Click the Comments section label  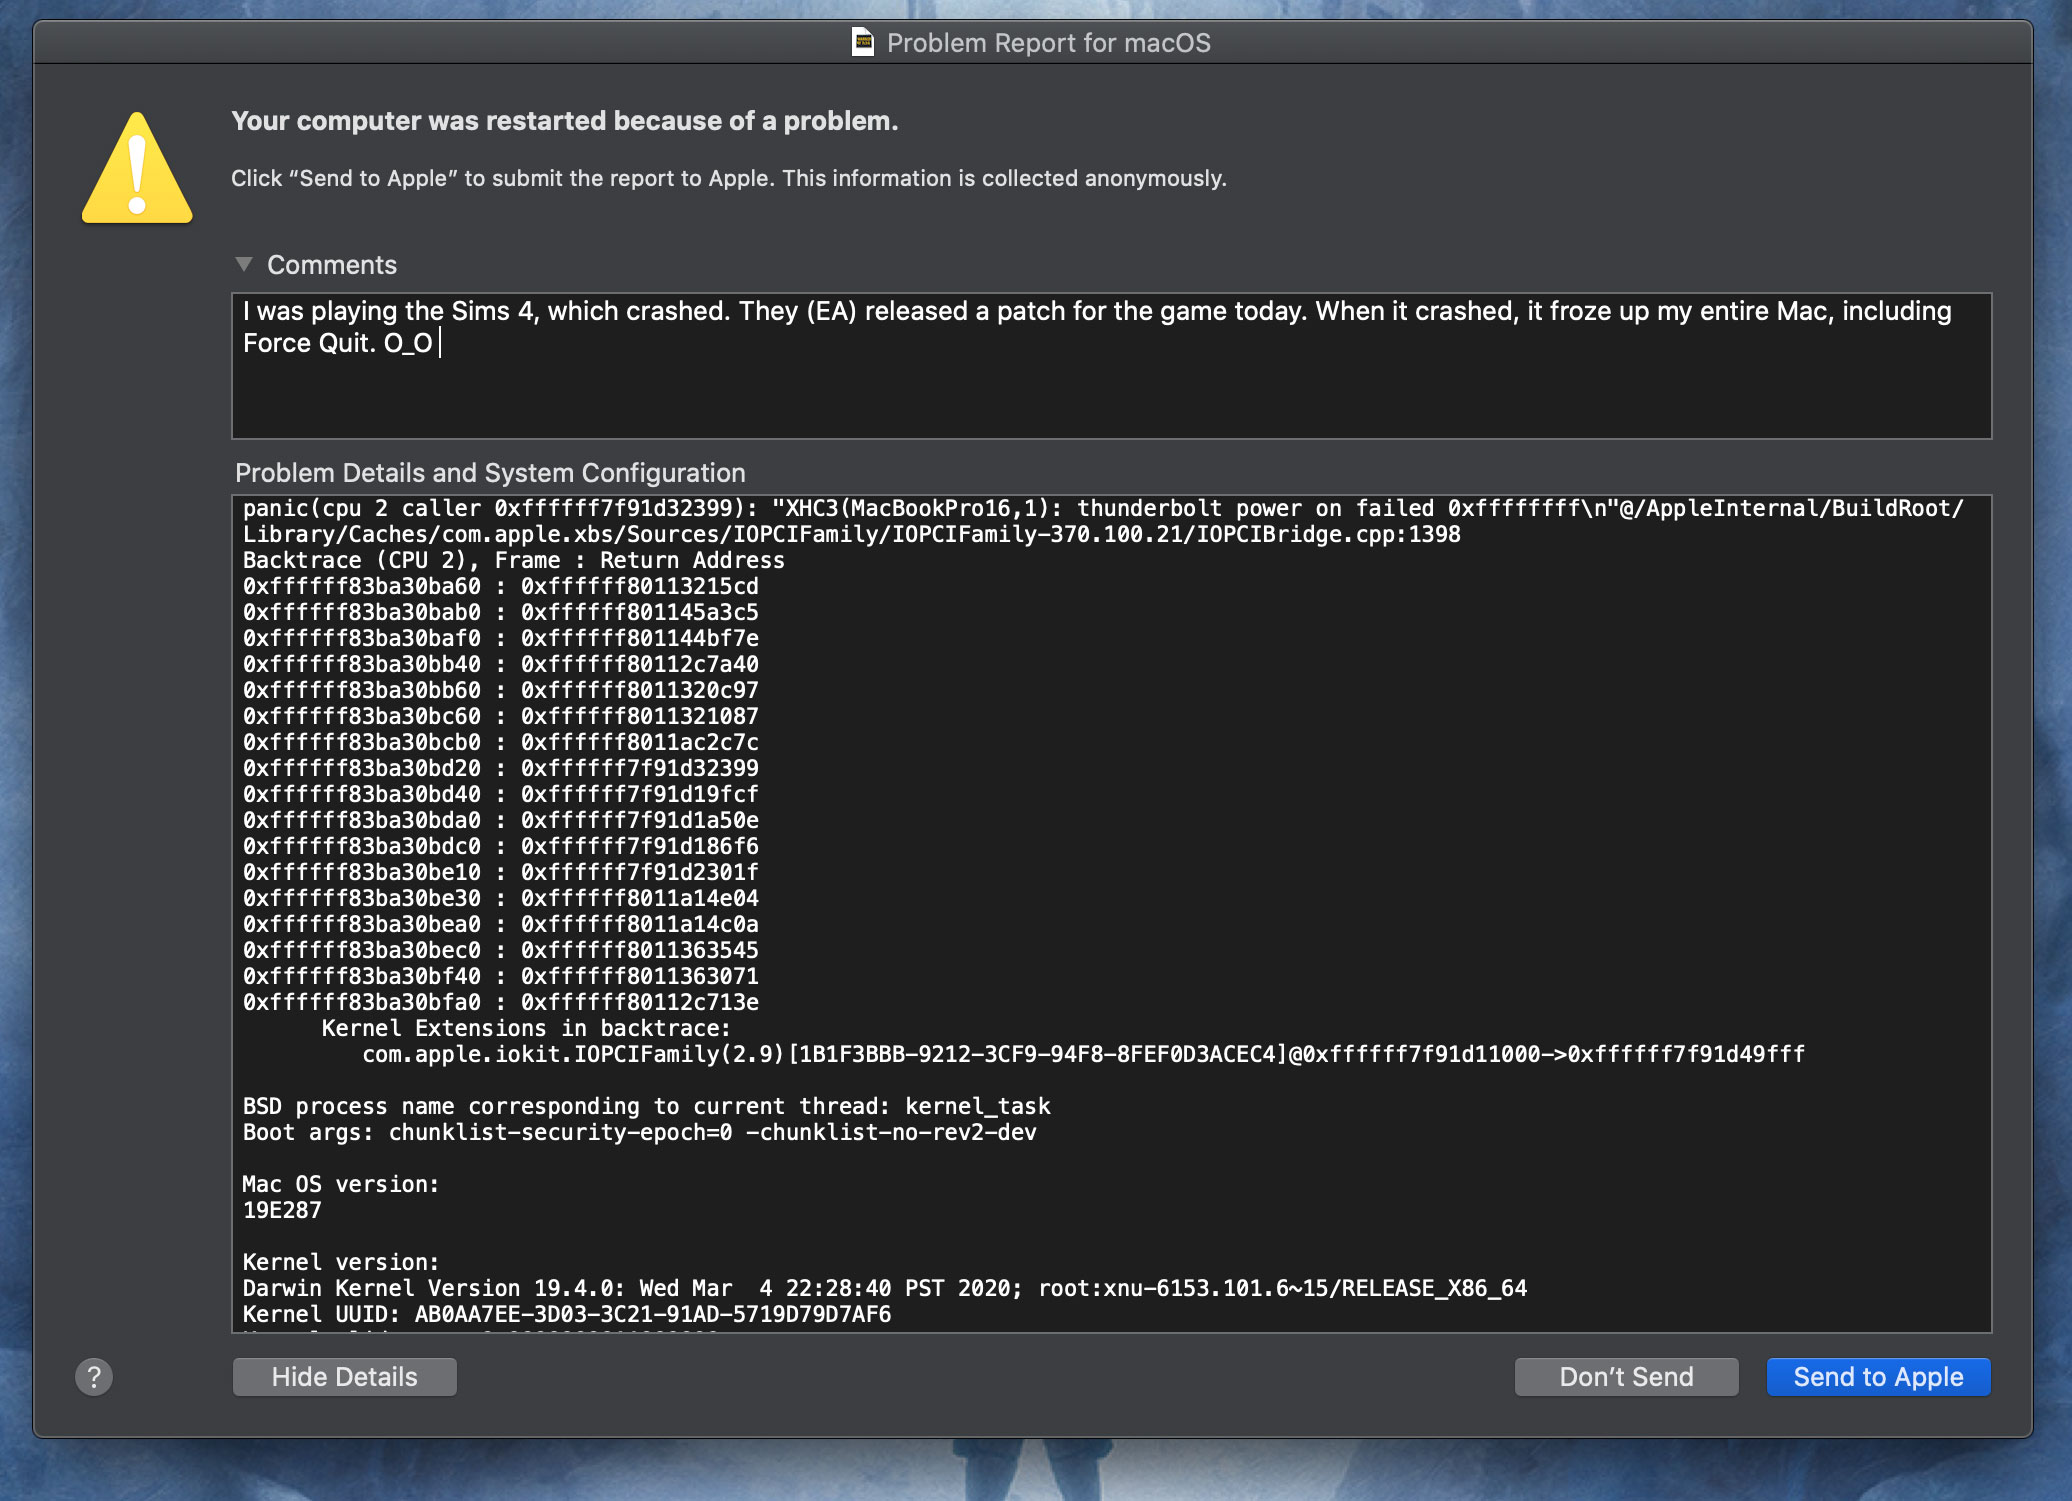331,265
